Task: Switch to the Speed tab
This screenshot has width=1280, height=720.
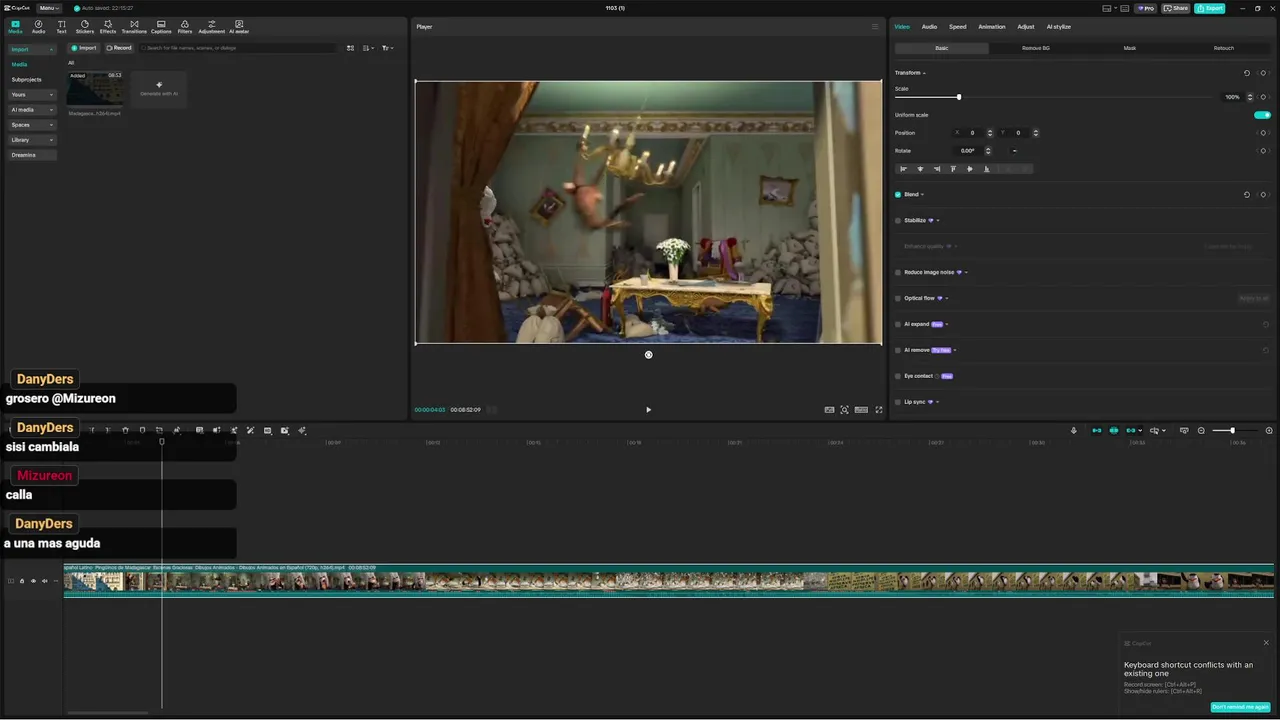Action: tap(957, 27)
